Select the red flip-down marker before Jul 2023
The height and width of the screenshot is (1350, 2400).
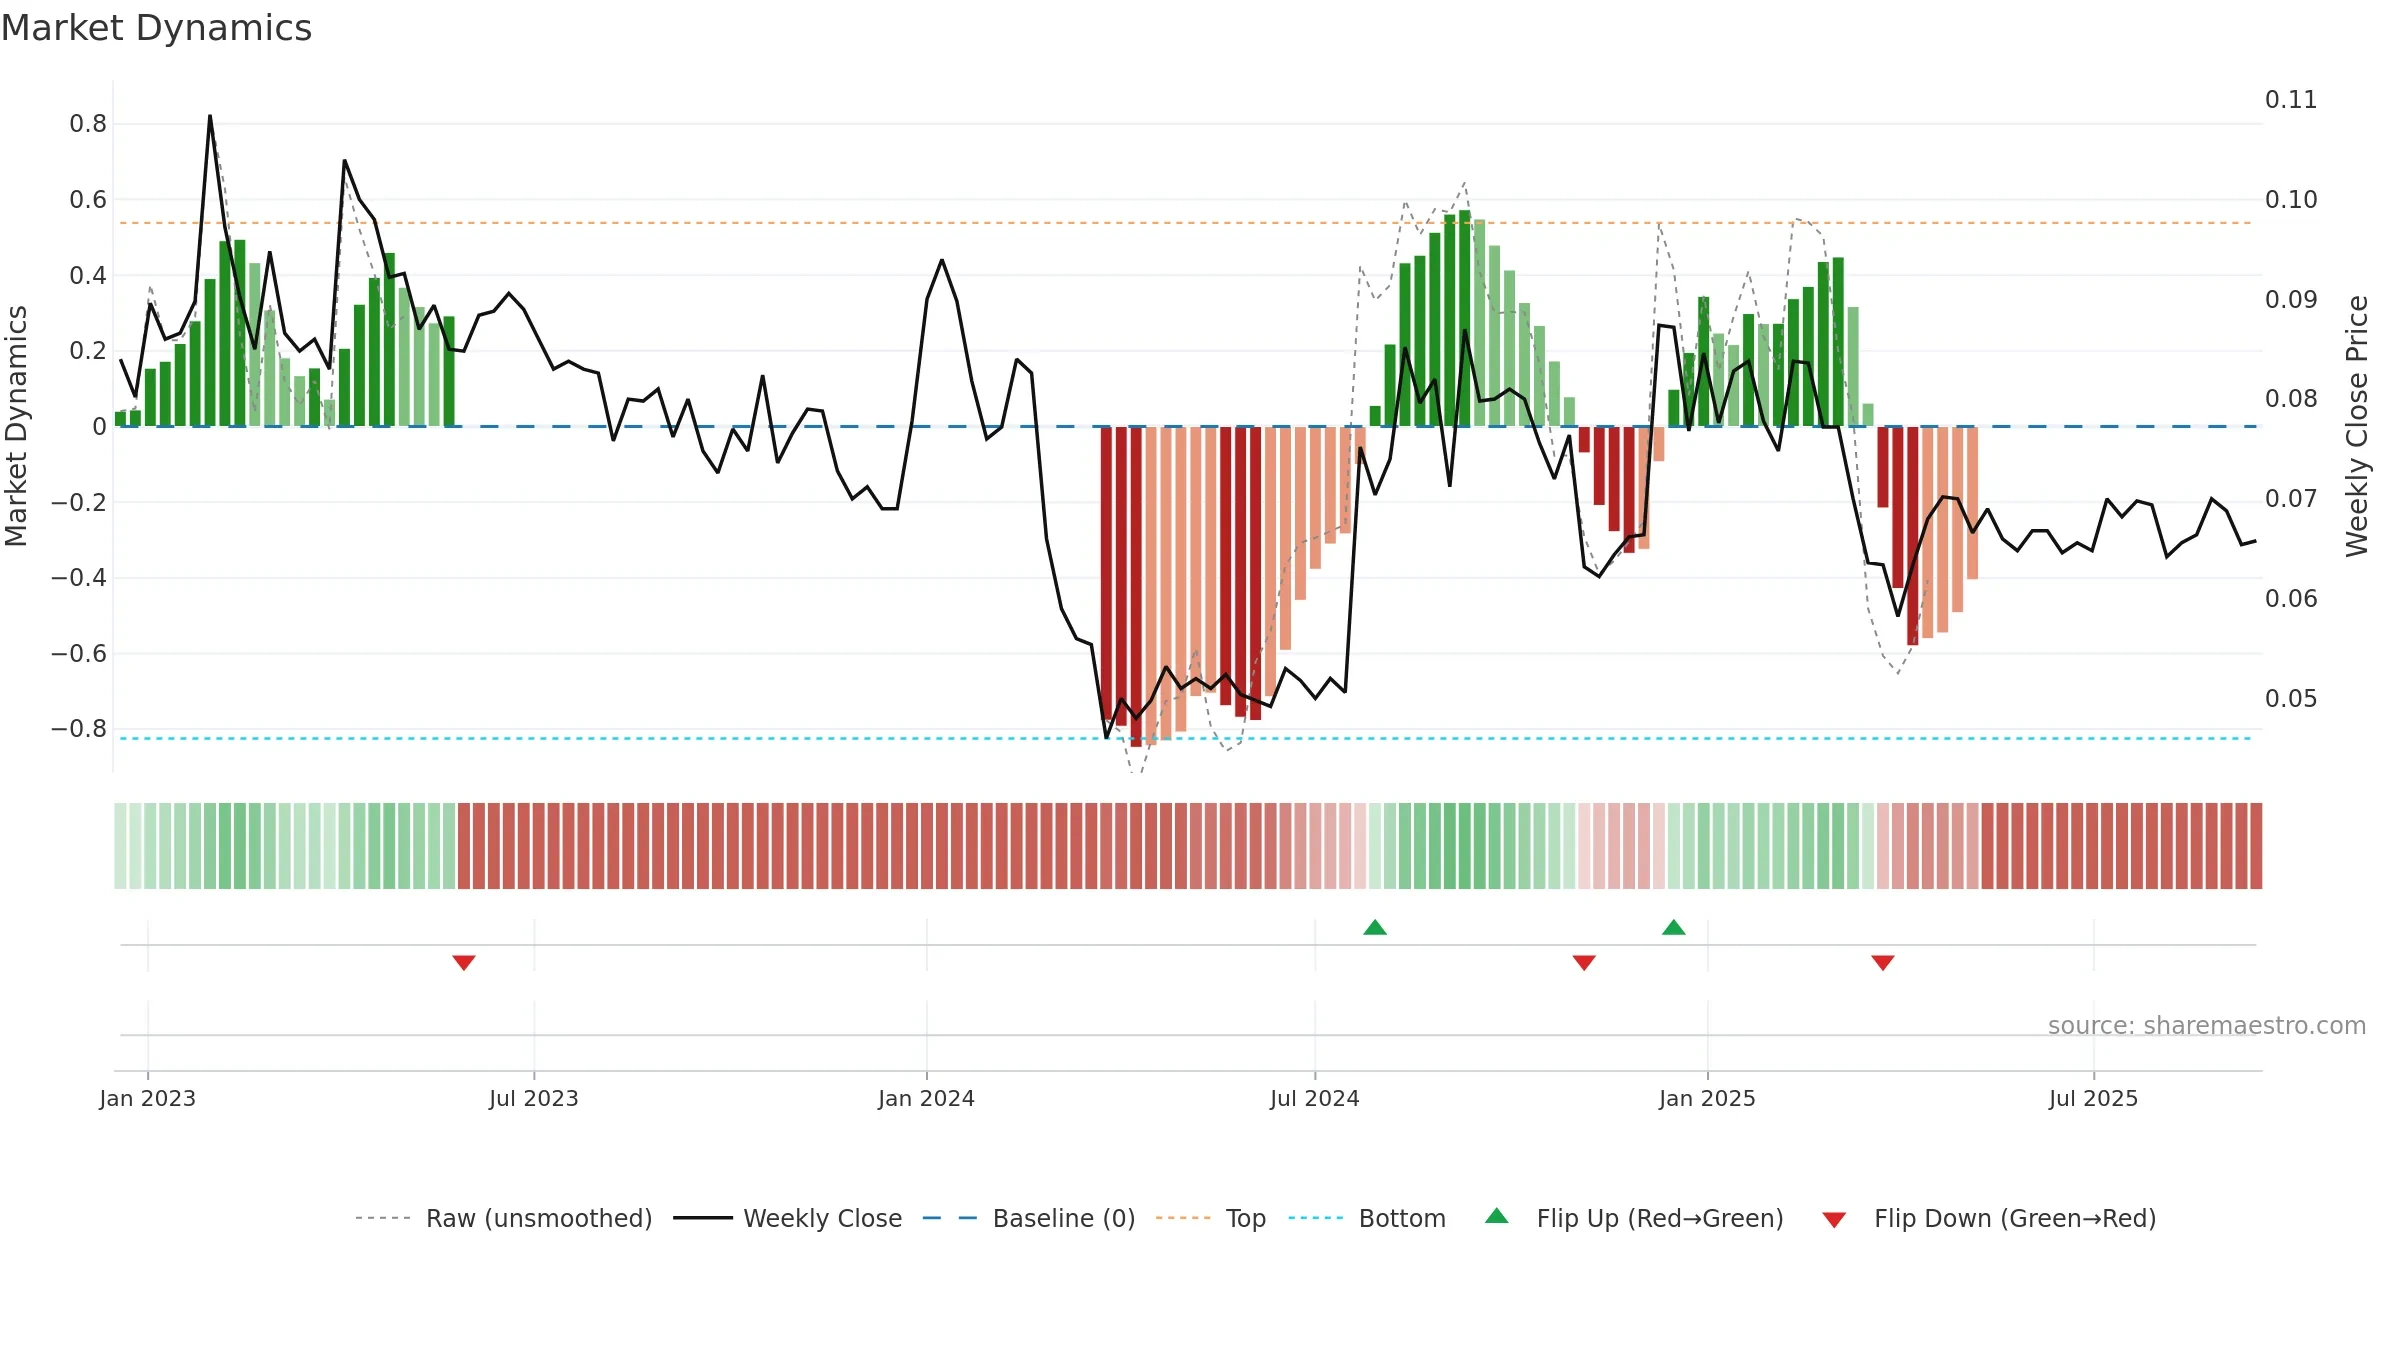click(464, 962)
